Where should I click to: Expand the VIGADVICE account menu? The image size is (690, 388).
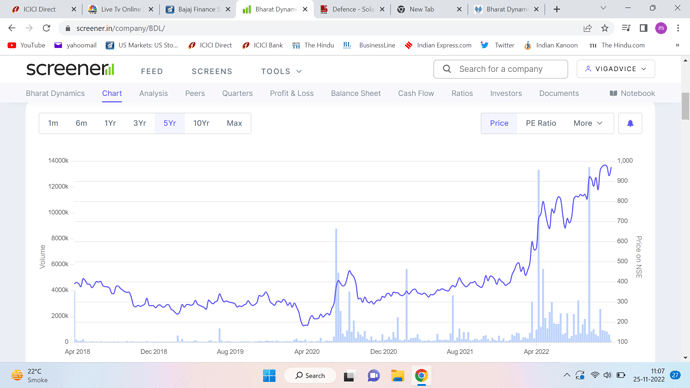point(616,69)
